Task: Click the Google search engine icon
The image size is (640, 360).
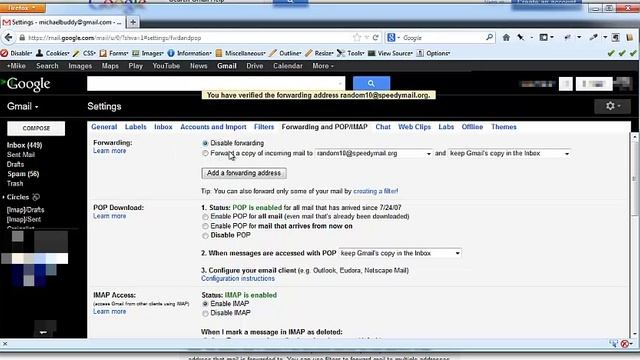Action: (391, 38)
